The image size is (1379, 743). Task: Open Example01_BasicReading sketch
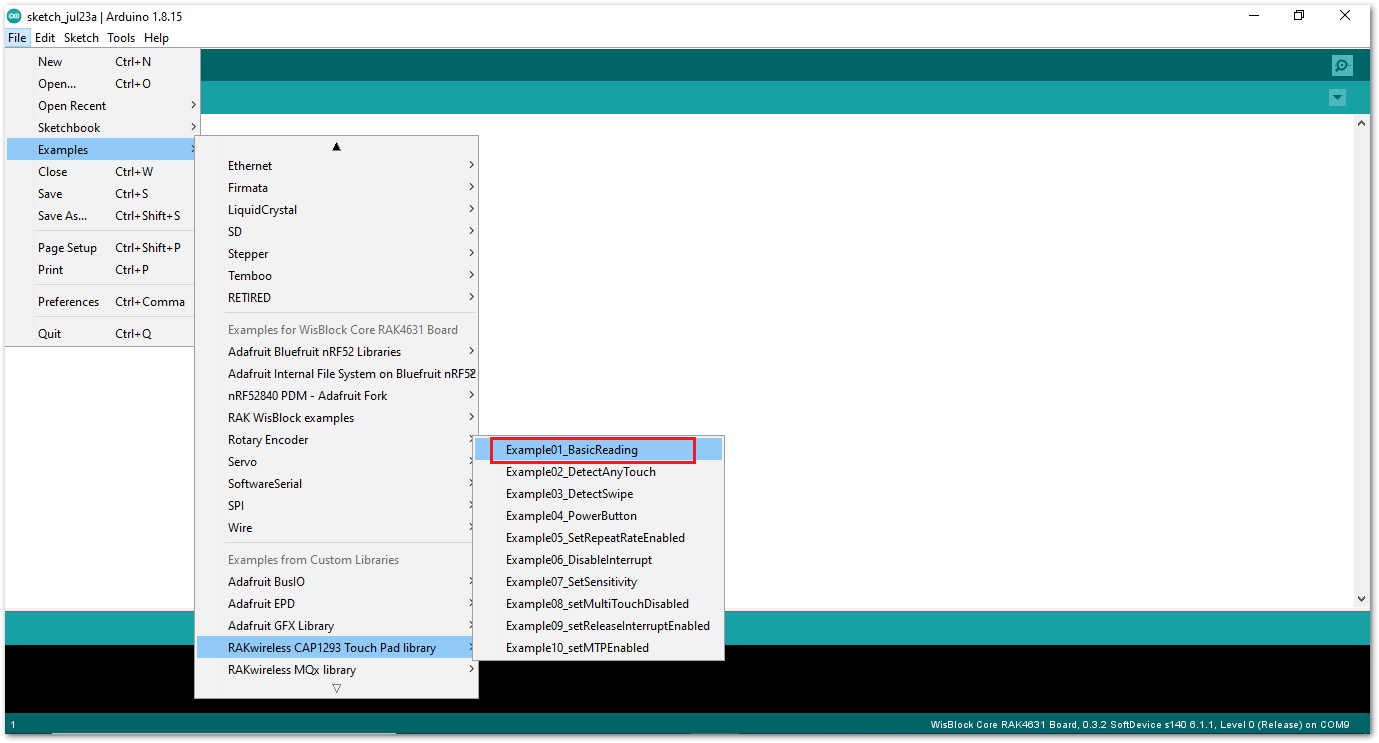[x=598, y=450]
